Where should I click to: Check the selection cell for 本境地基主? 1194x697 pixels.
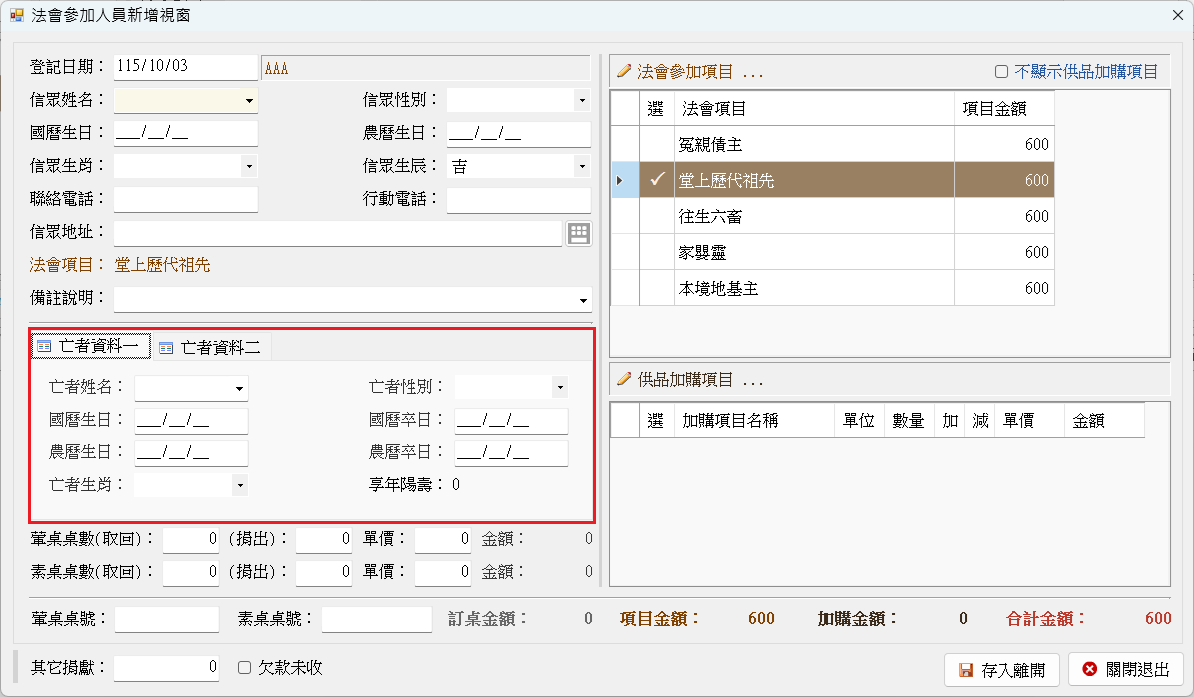tap(657, 288)
